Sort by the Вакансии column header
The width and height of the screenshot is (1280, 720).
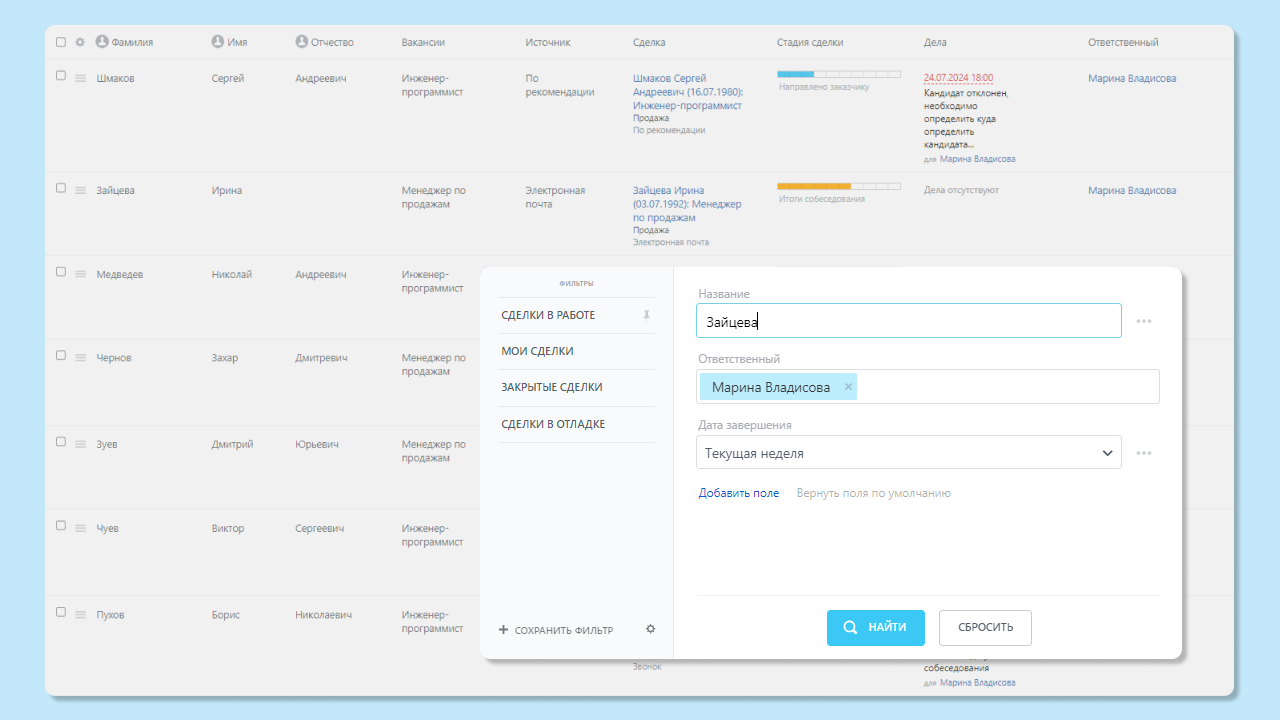coord(423,42)
